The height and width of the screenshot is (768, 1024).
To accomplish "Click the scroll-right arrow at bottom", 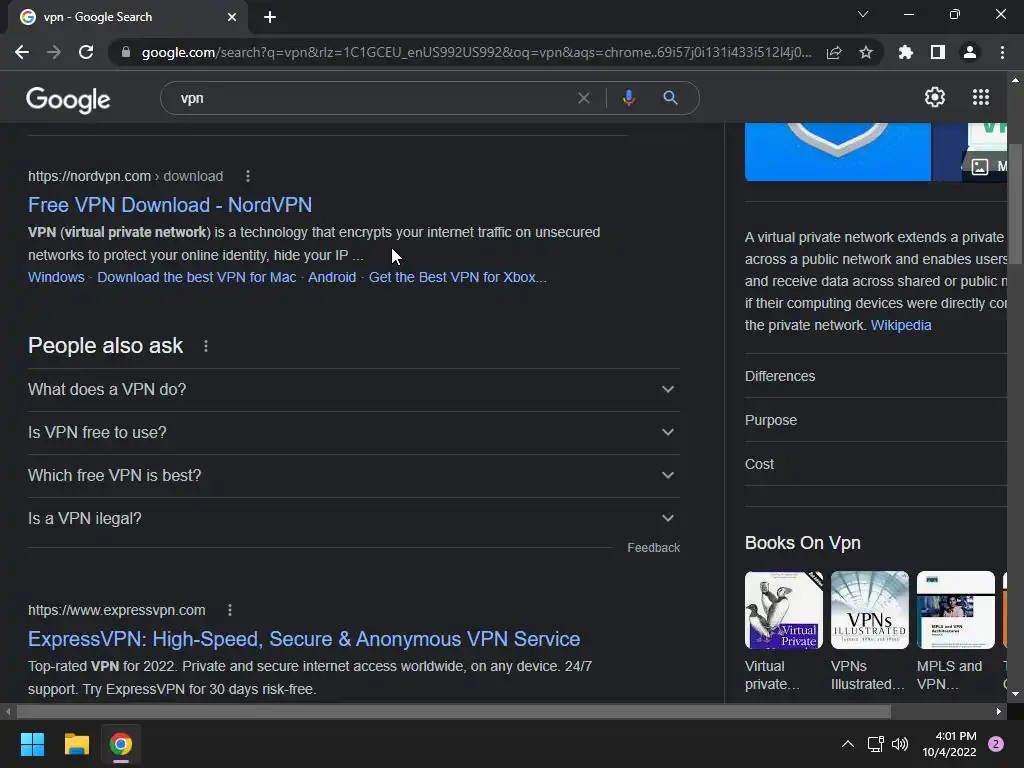I will click(x=999, y=711).
